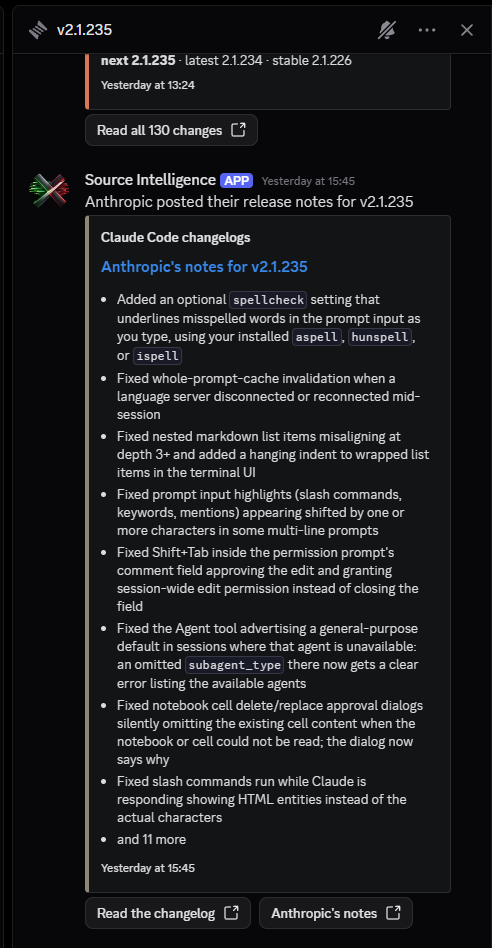The image size is (492, 948).
Task: Close the v2.1.235 thread panel
Action: pos(467,30)
